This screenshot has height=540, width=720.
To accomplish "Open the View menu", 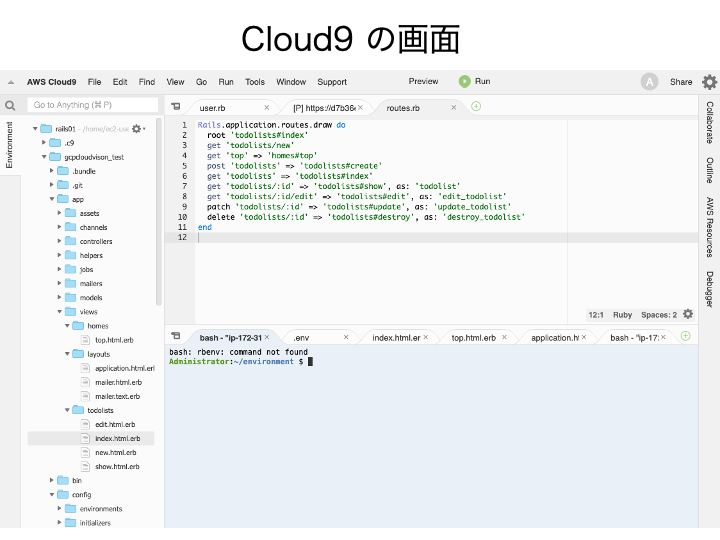I will click(x=175, y=82).
